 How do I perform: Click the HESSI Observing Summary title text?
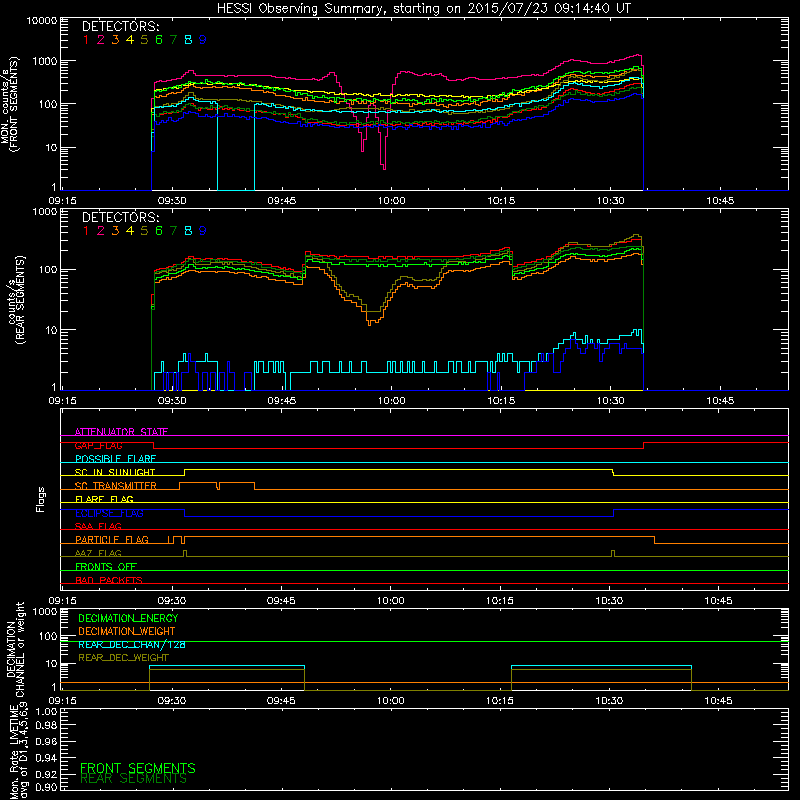pos(423,9)
